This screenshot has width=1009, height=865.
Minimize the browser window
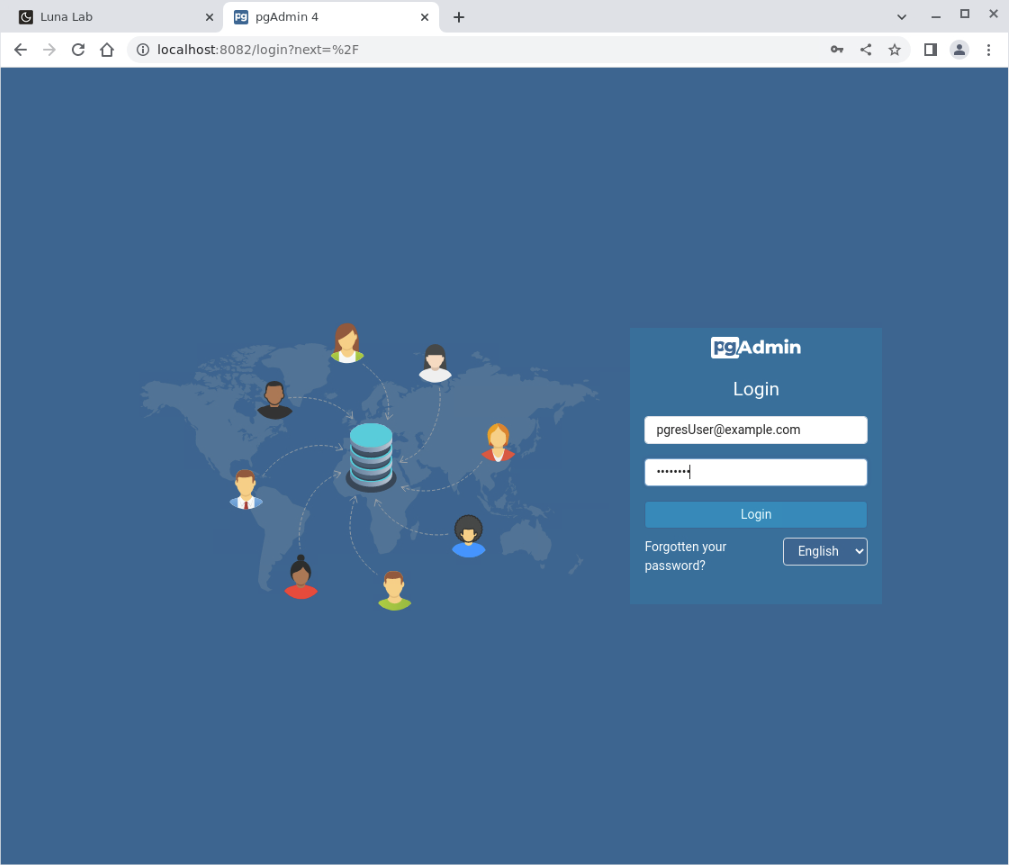tap(936, 15)
